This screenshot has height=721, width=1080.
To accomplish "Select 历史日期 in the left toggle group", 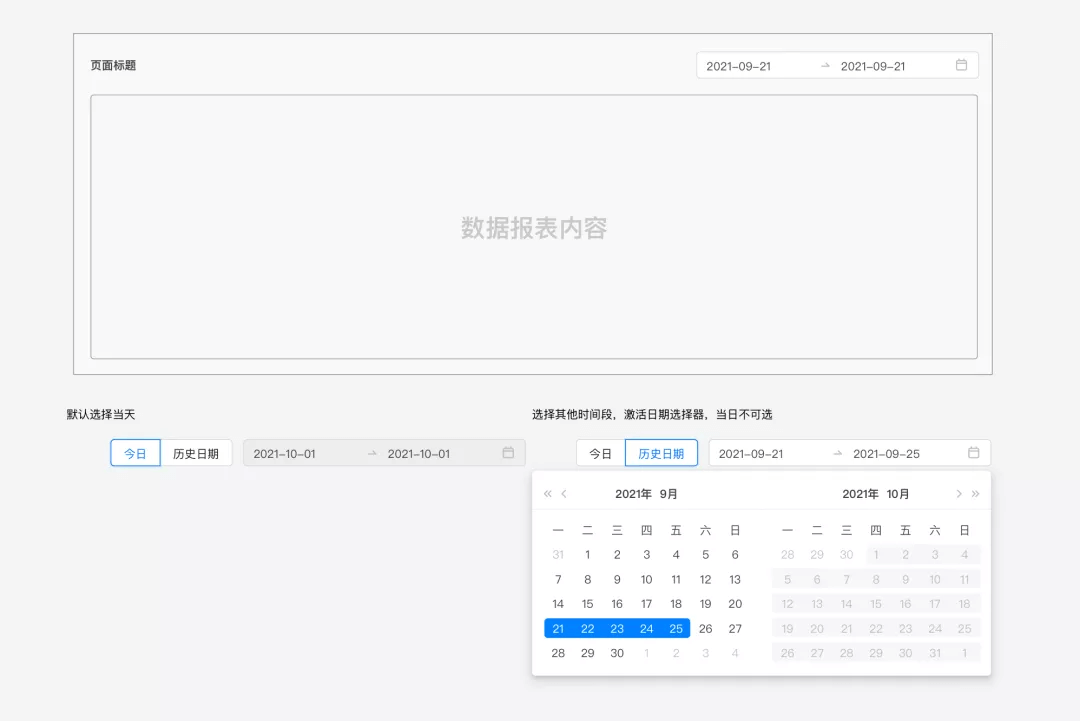I will (196, 453).
